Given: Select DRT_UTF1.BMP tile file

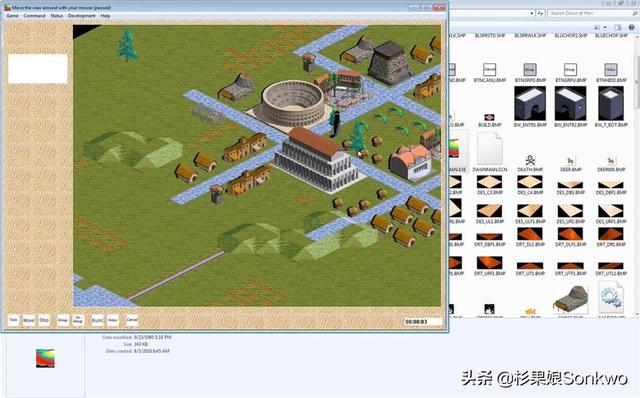Looking at the screenshot, I should (570, 269).
